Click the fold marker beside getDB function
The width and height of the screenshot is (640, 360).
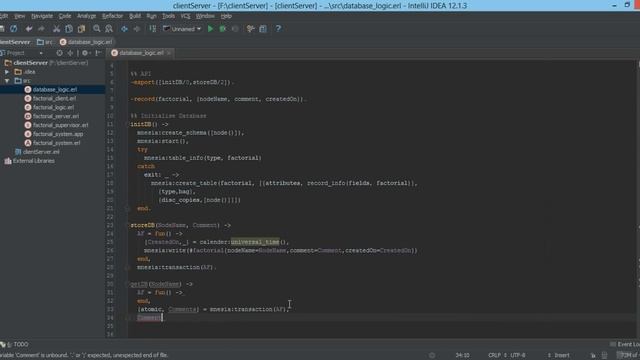point(127,284)
